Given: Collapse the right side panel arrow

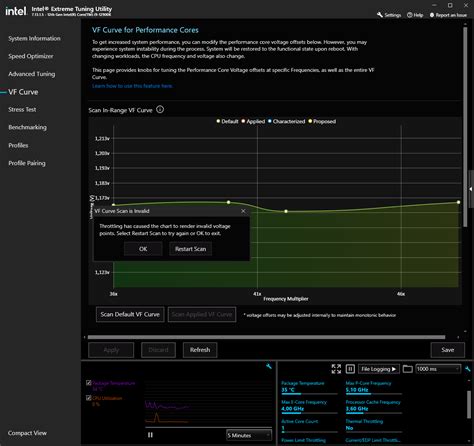Looking at the screenshot, I should tap(471, 189).
